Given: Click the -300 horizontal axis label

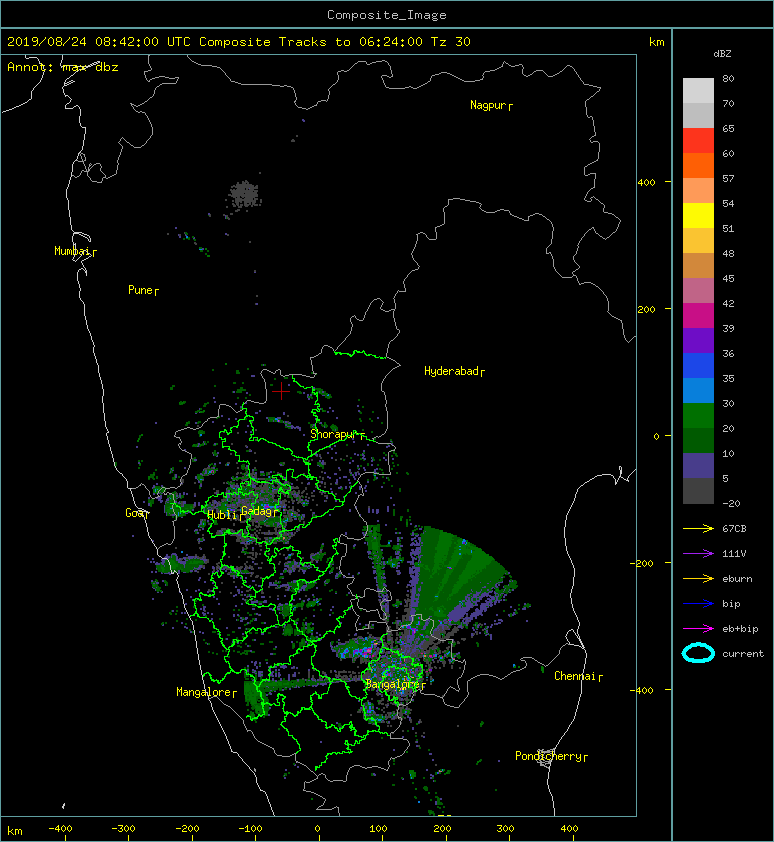Looking at the screenshot, I should [122, 829].
